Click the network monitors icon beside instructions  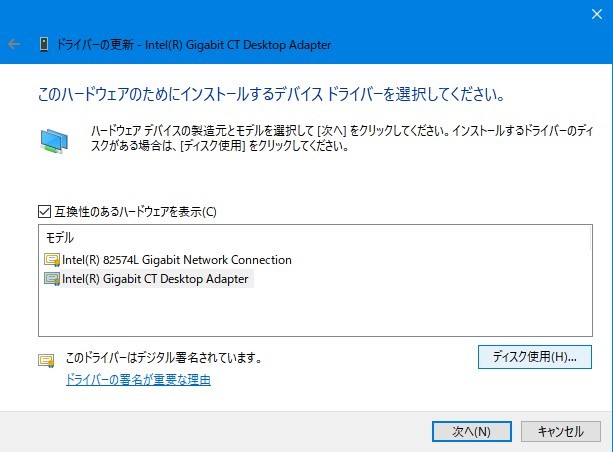pyautogui.click(x=54, y=141)
